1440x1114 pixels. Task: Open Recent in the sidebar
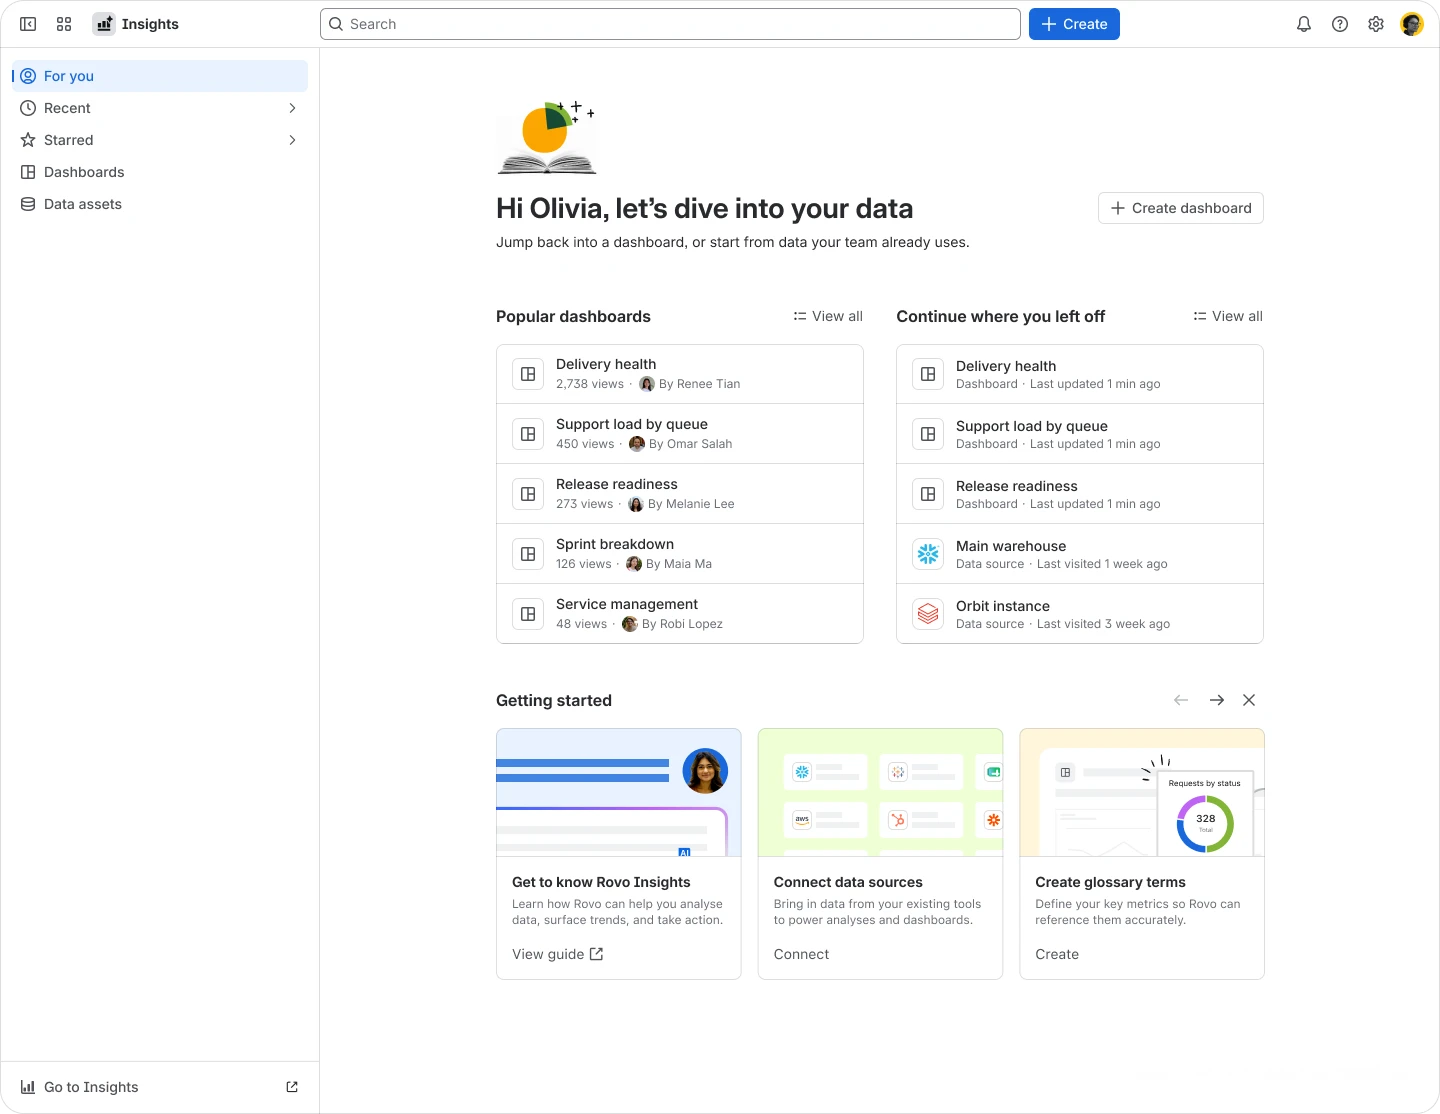[160, 108]
